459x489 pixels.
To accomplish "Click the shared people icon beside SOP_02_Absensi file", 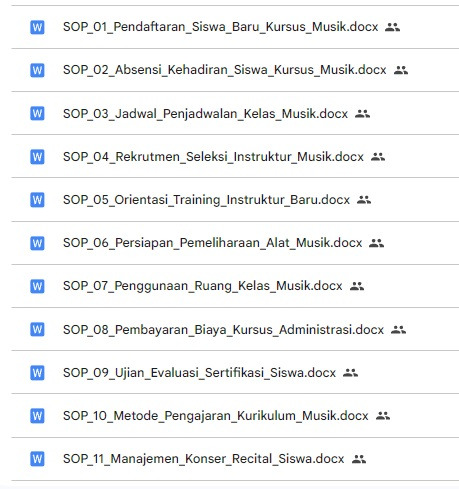I will coord(401,70).
